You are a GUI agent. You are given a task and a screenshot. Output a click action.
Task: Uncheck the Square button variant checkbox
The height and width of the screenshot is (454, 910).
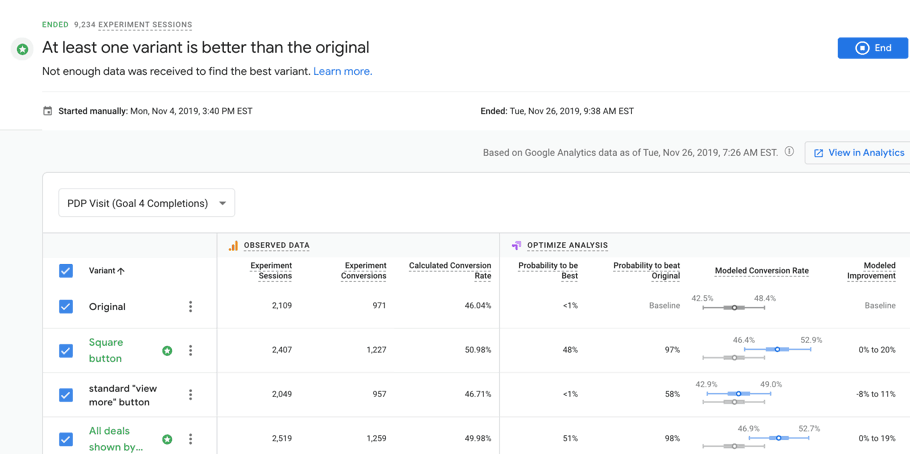[66, 351]
